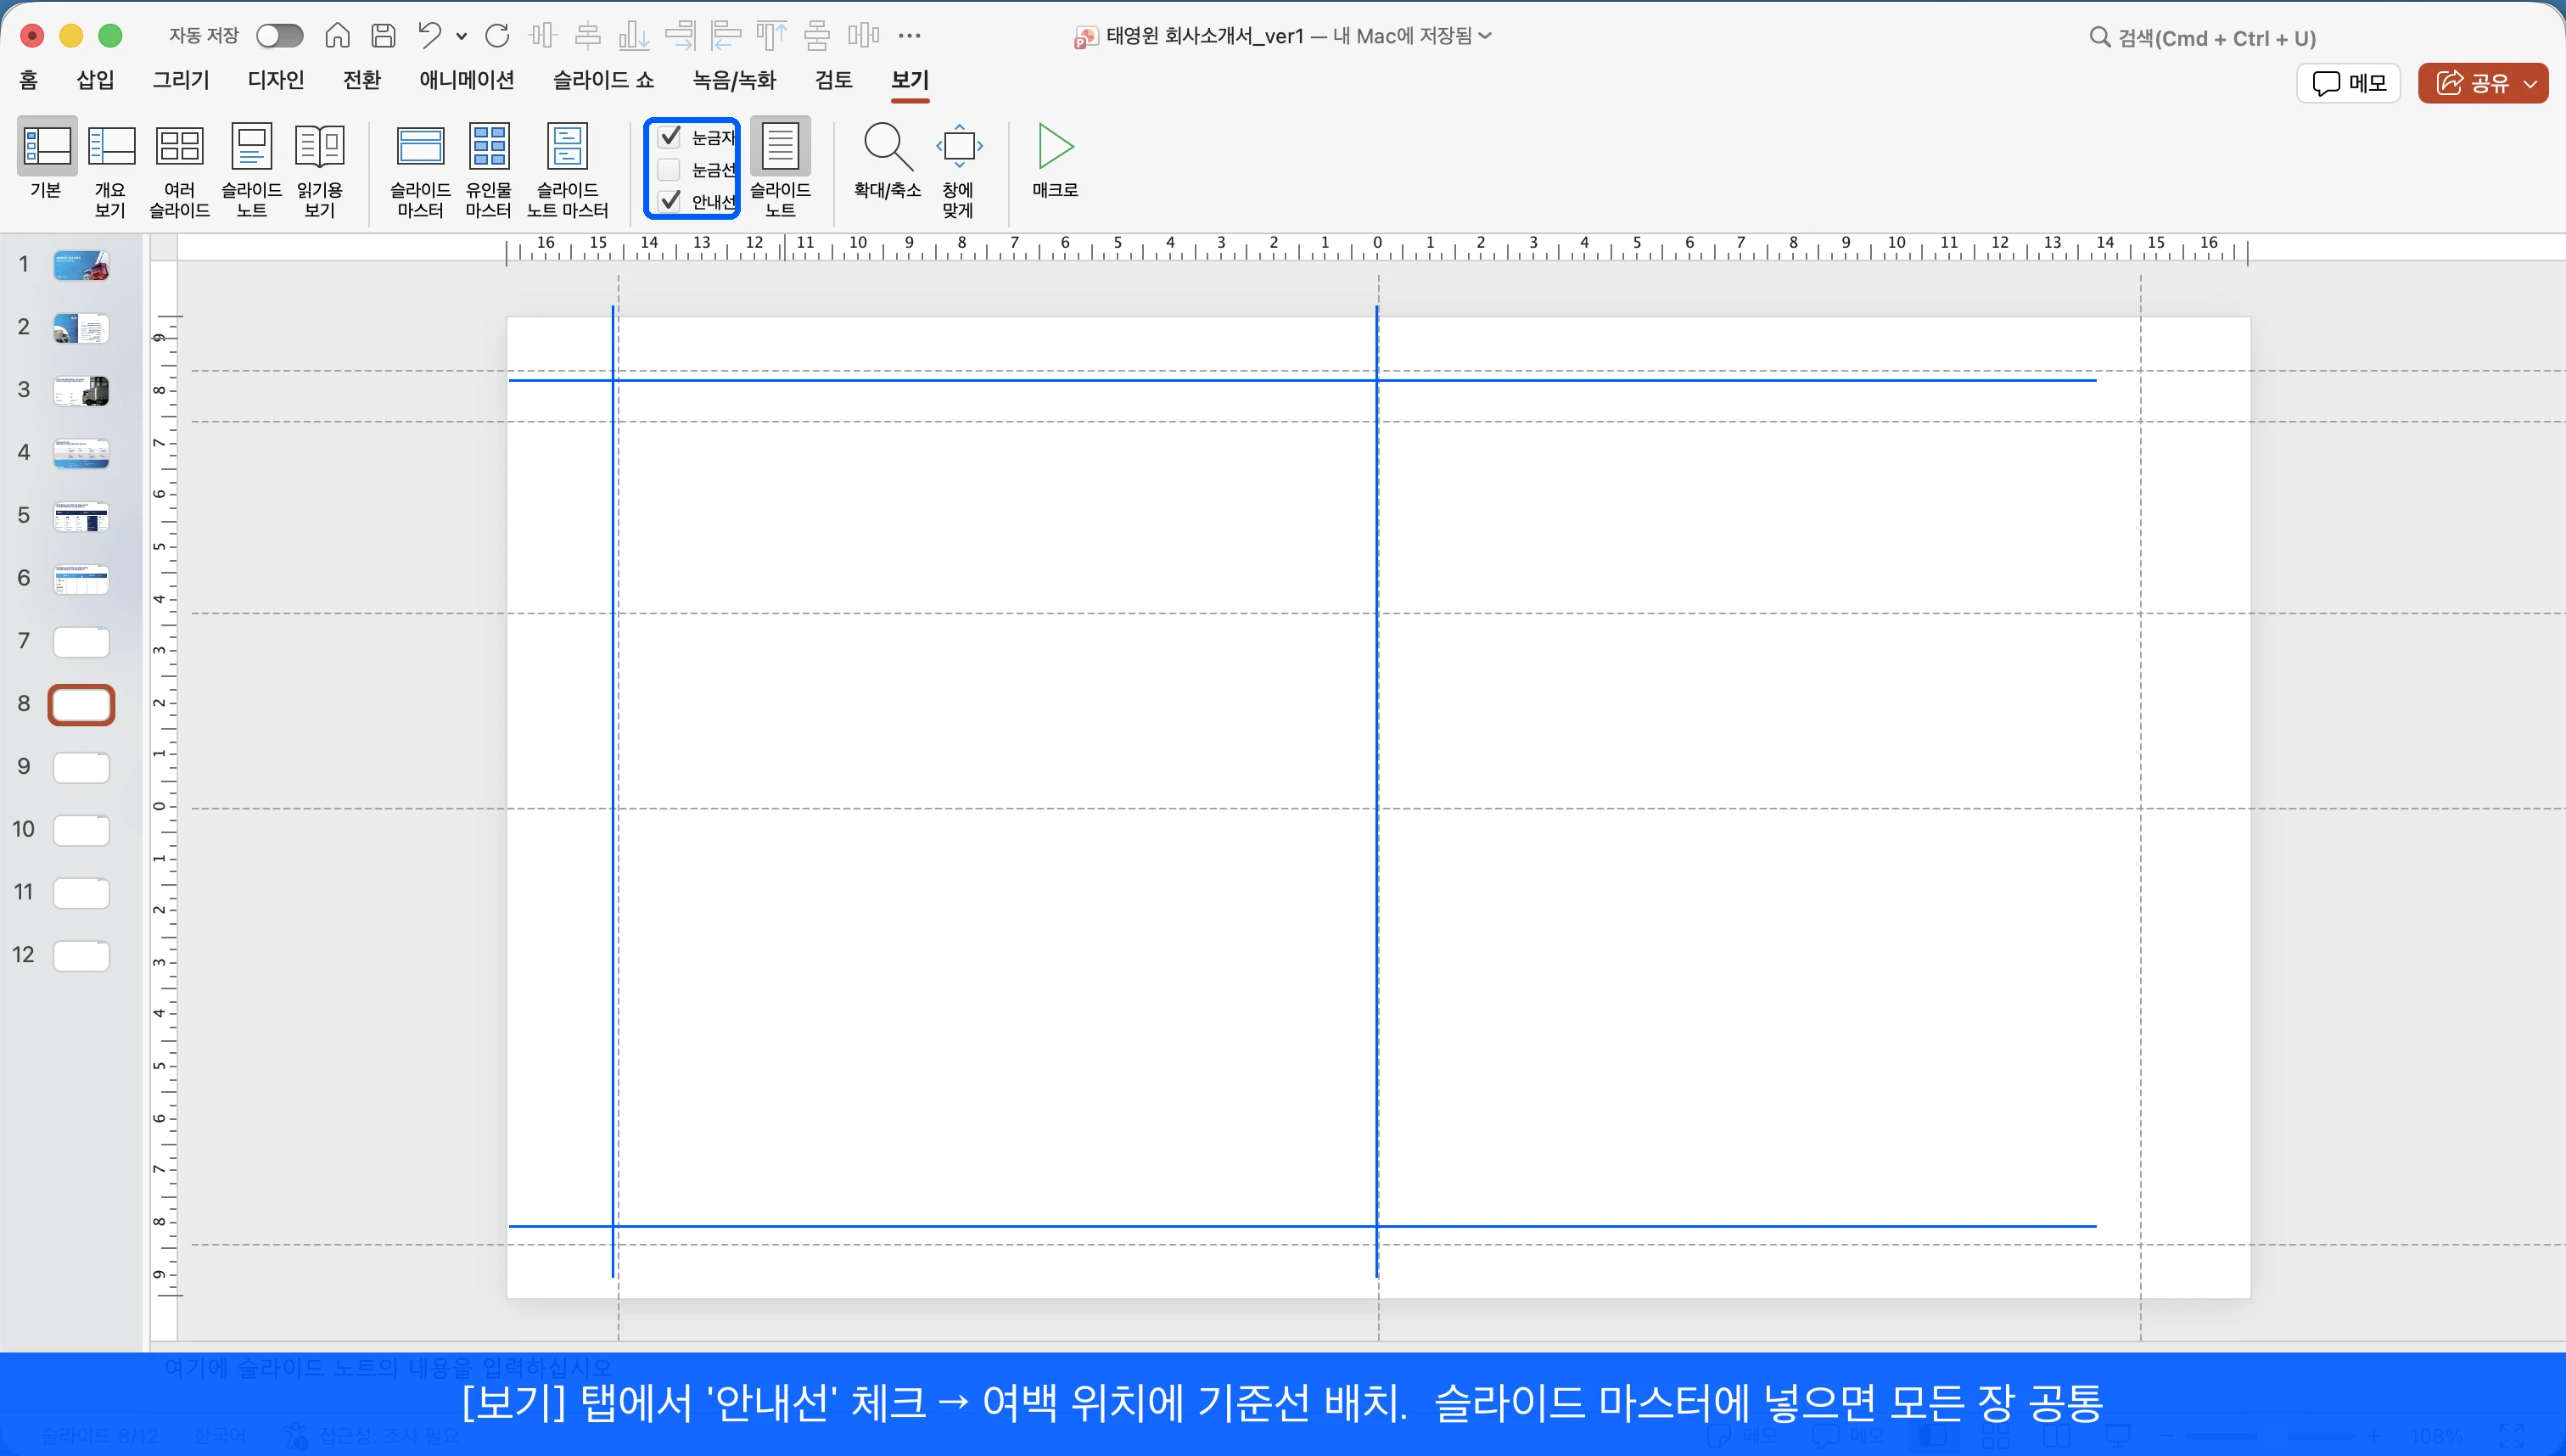Click the align right icon in quick access toolbar

click(680, 36)
